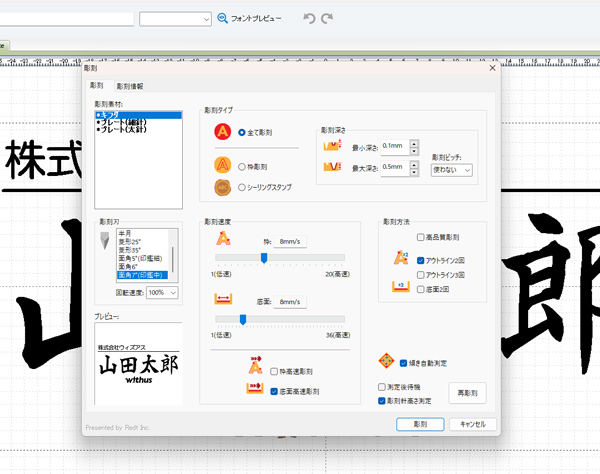This screenshot has height=474, width=600.
Task: Open the 彫刻ピッチ dropdown showing 使わない
Action: pyautogui.click(x=452, y=170)
